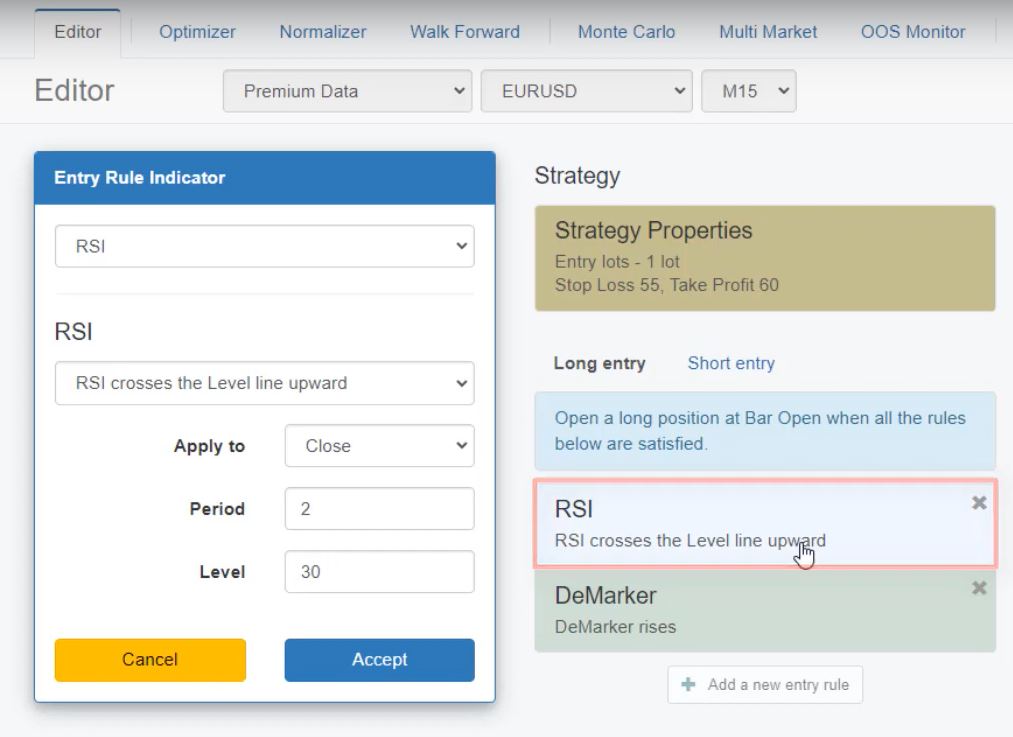Viewport: 1013px width, 737px height.
Task: Open the EURUSD symbol dropdown
Action: (x=585, y=91)
